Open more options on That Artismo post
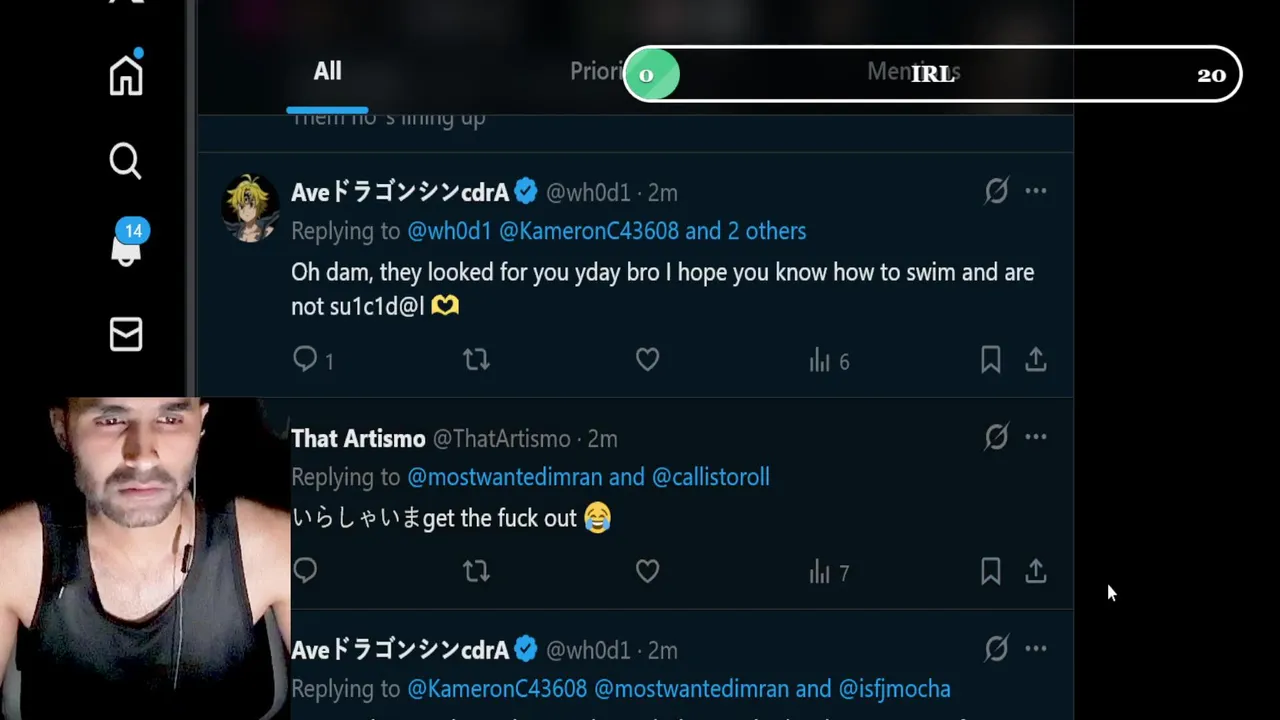The width and height of the screenshot is (1280, 720). coord(1036,437)
